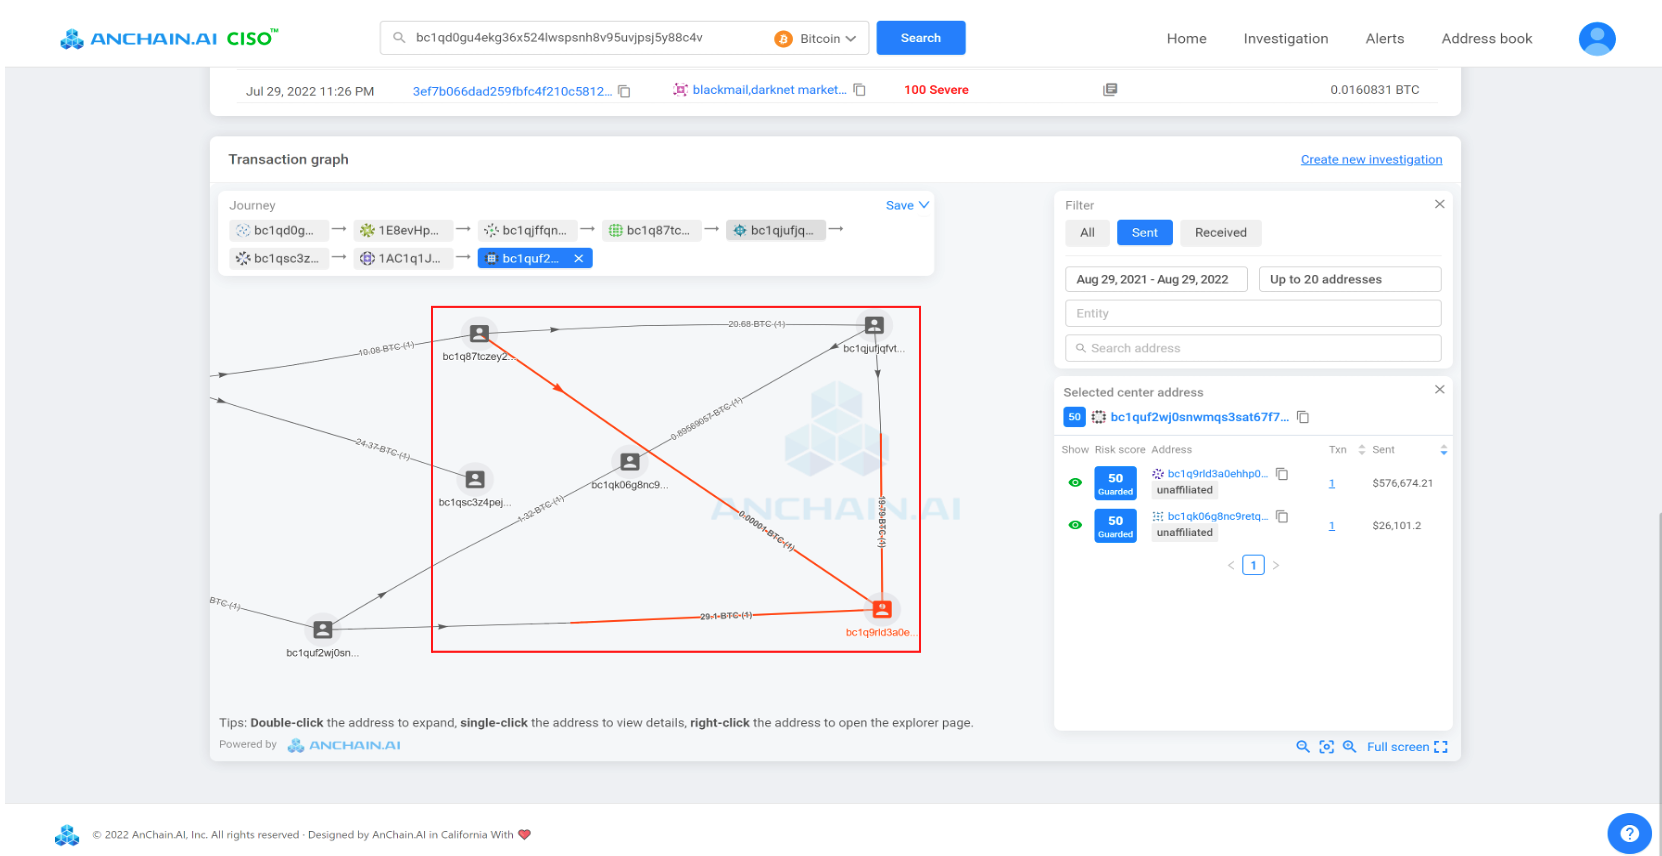1662x856 pixels.
Task: Remove bc1quf2... from the journey
Action: tap(578, 258)
